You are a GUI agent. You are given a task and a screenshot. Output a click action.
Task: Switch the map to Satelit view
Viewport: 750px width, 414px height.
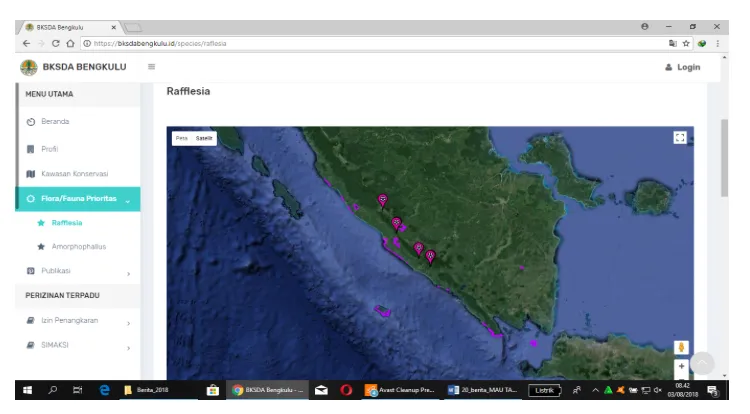click(204, 138)
